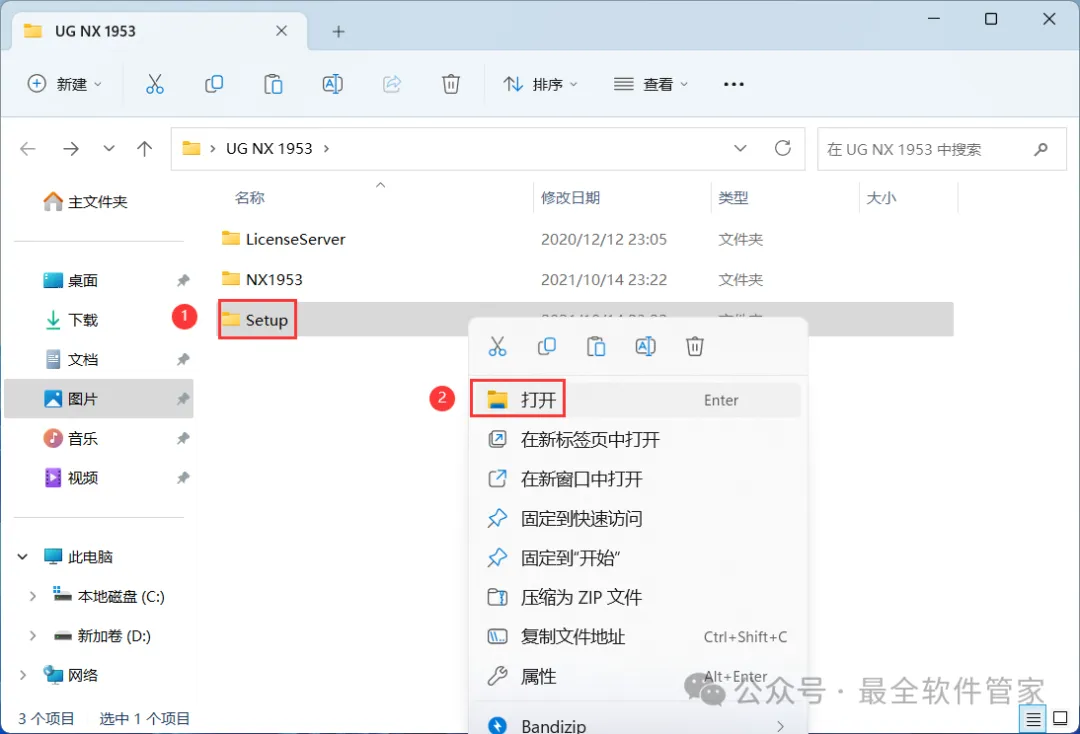Sort by 类型 column header

(733, 198)
